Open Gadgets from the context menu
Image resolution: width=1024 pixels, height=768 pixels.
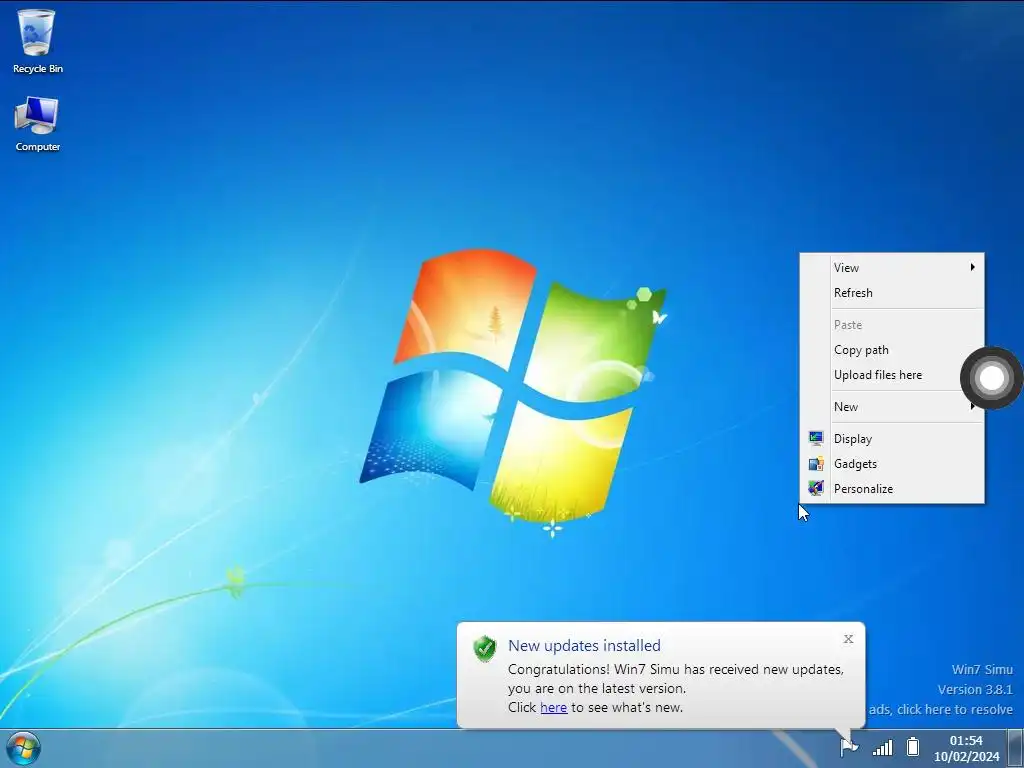point(891,464)
